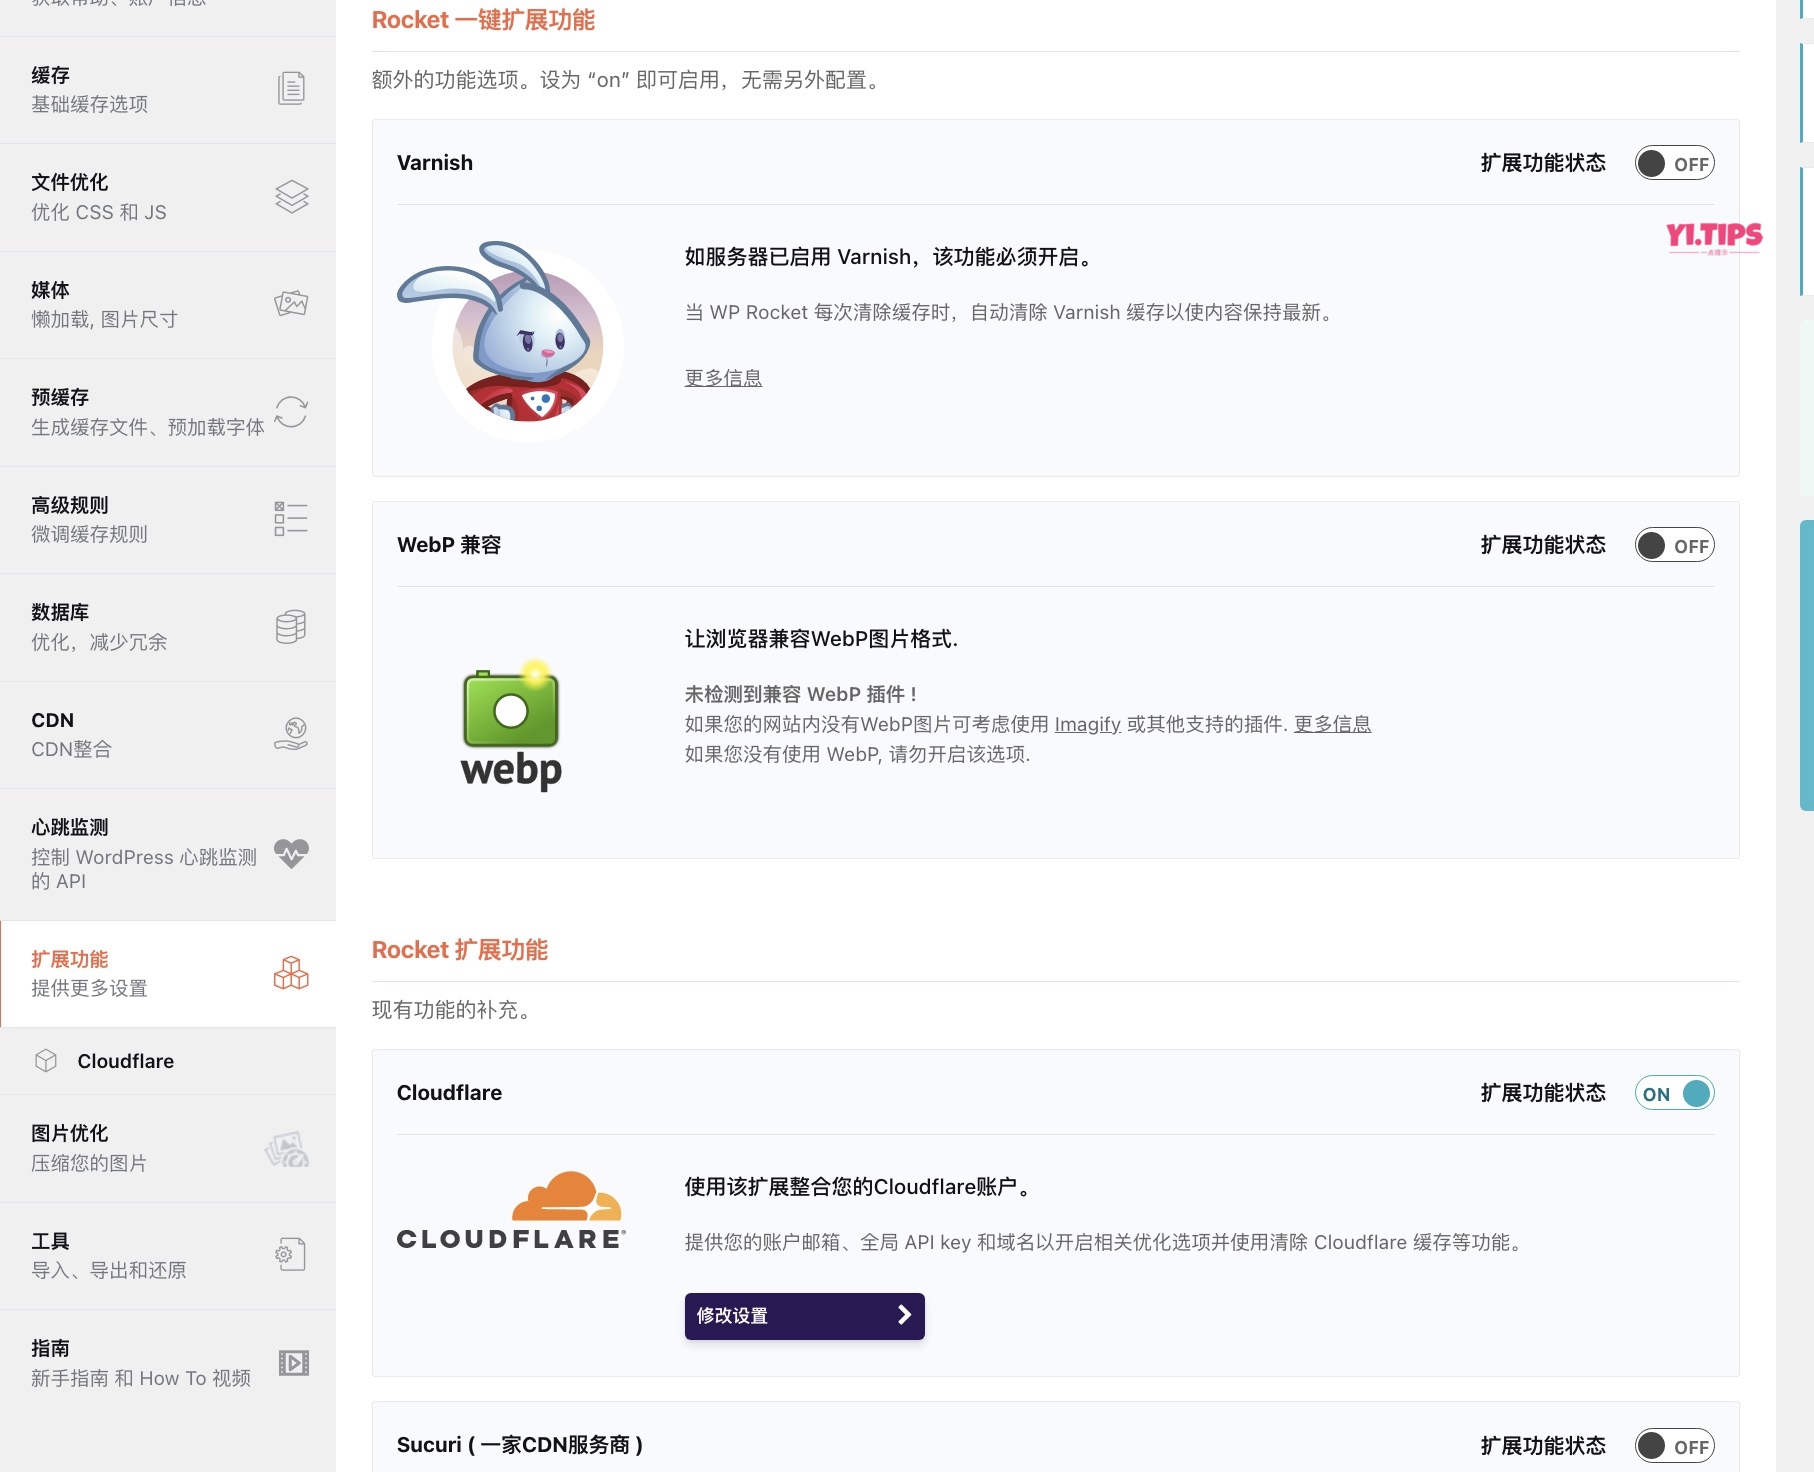Click the tutorials video film icon
The width and height of the screenshot is (1814, 1472).
click(294, 1363)
